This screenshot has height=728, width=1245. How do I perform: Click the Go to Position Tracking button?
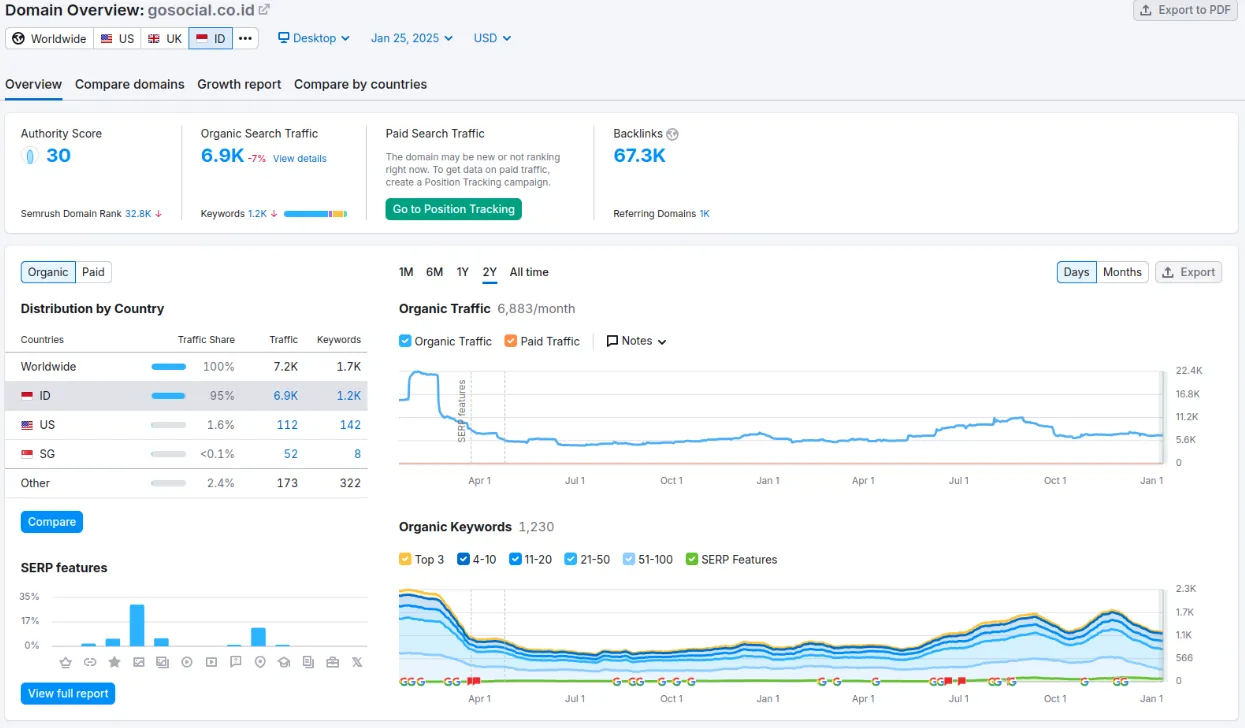click(454, 209)
